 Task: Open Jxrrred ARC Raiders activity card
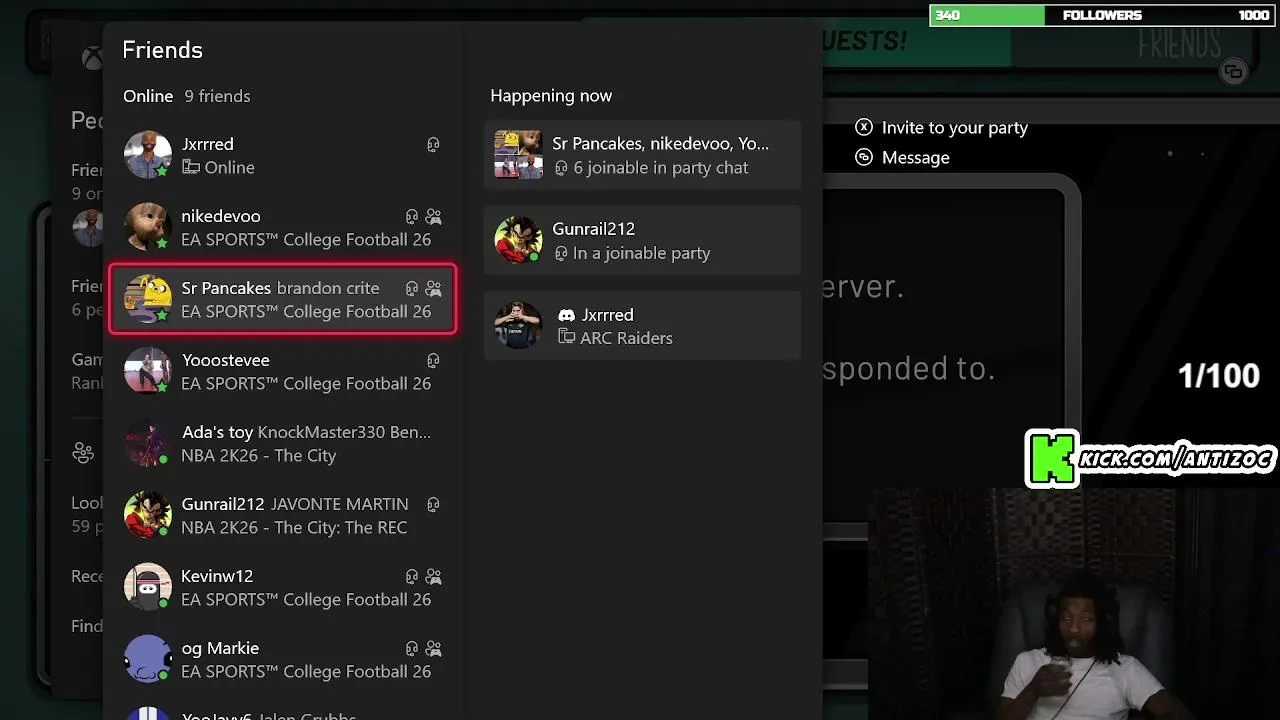point(642,326)
